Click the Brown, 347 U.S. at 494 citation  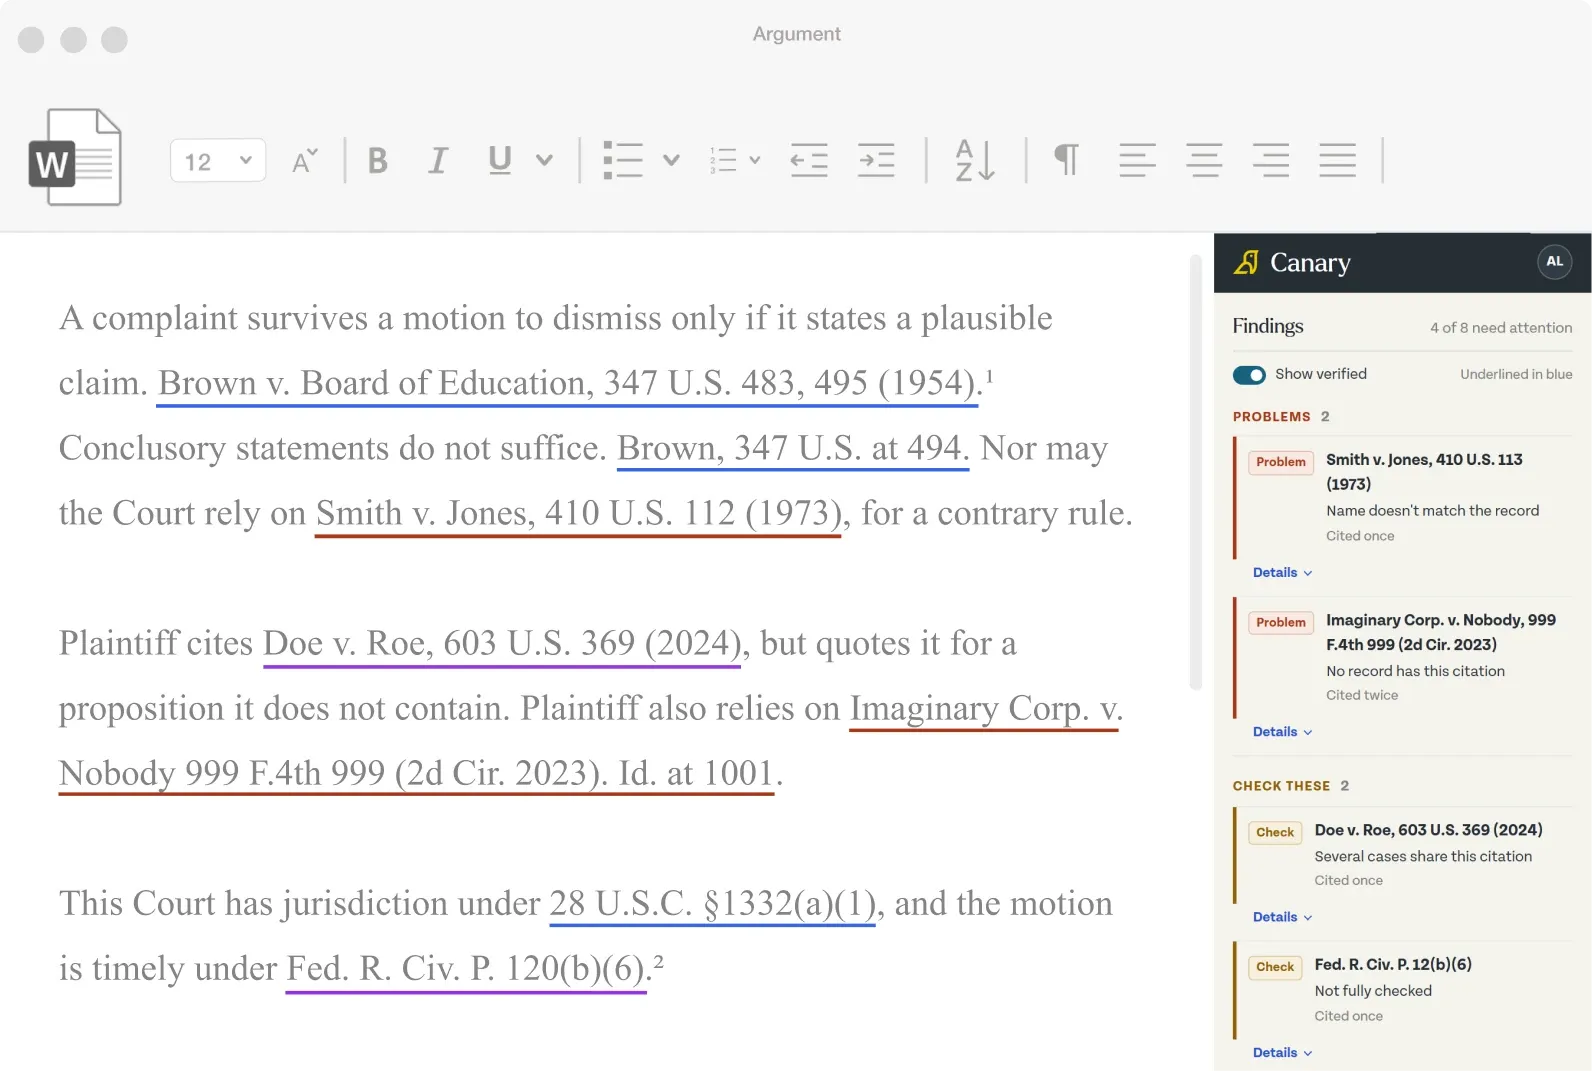(x=793, y=448)
